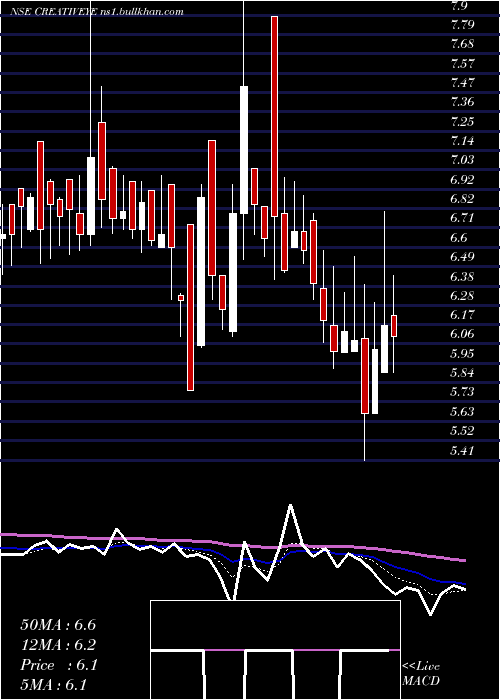Select the 5.63 price axis label

pos(462,411)
